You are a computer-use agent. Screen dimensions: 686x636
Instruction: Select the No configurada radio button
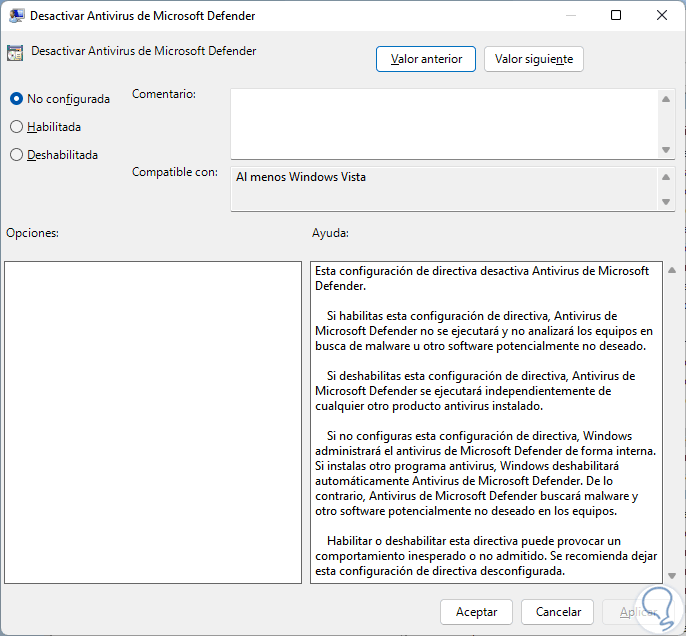(x=60, y=99)
